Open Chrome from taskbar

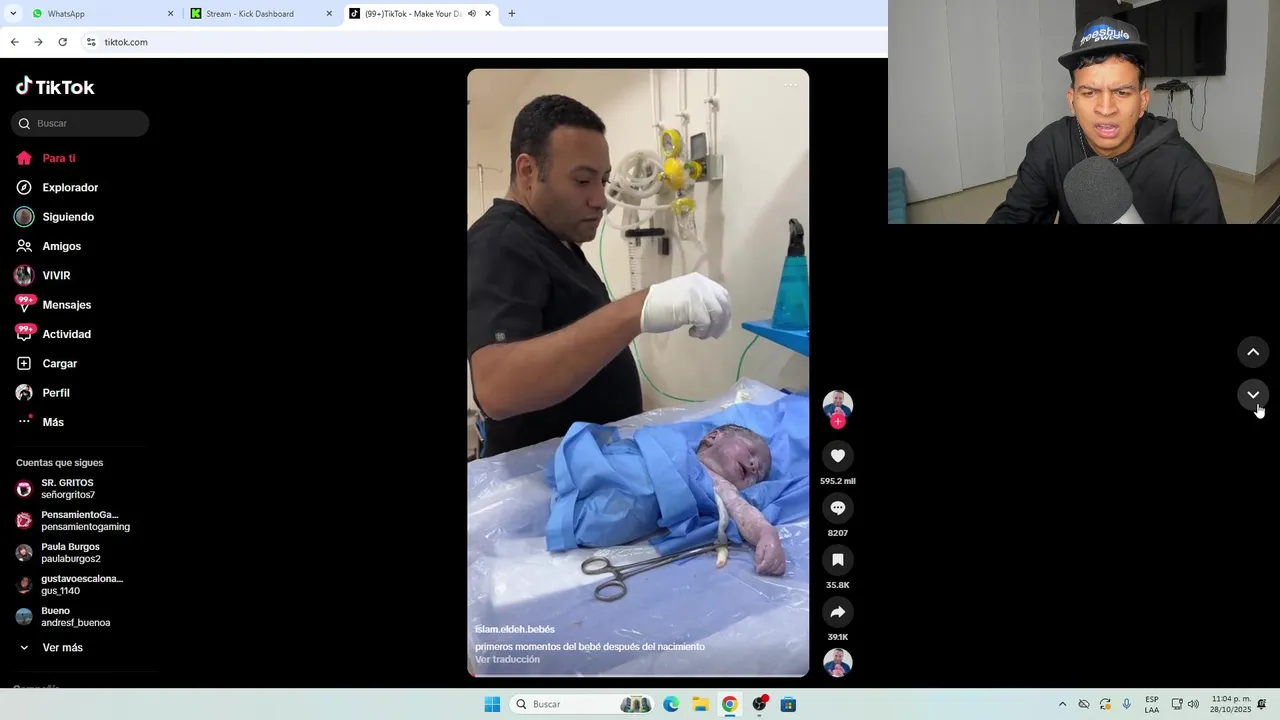pos(730,704)
